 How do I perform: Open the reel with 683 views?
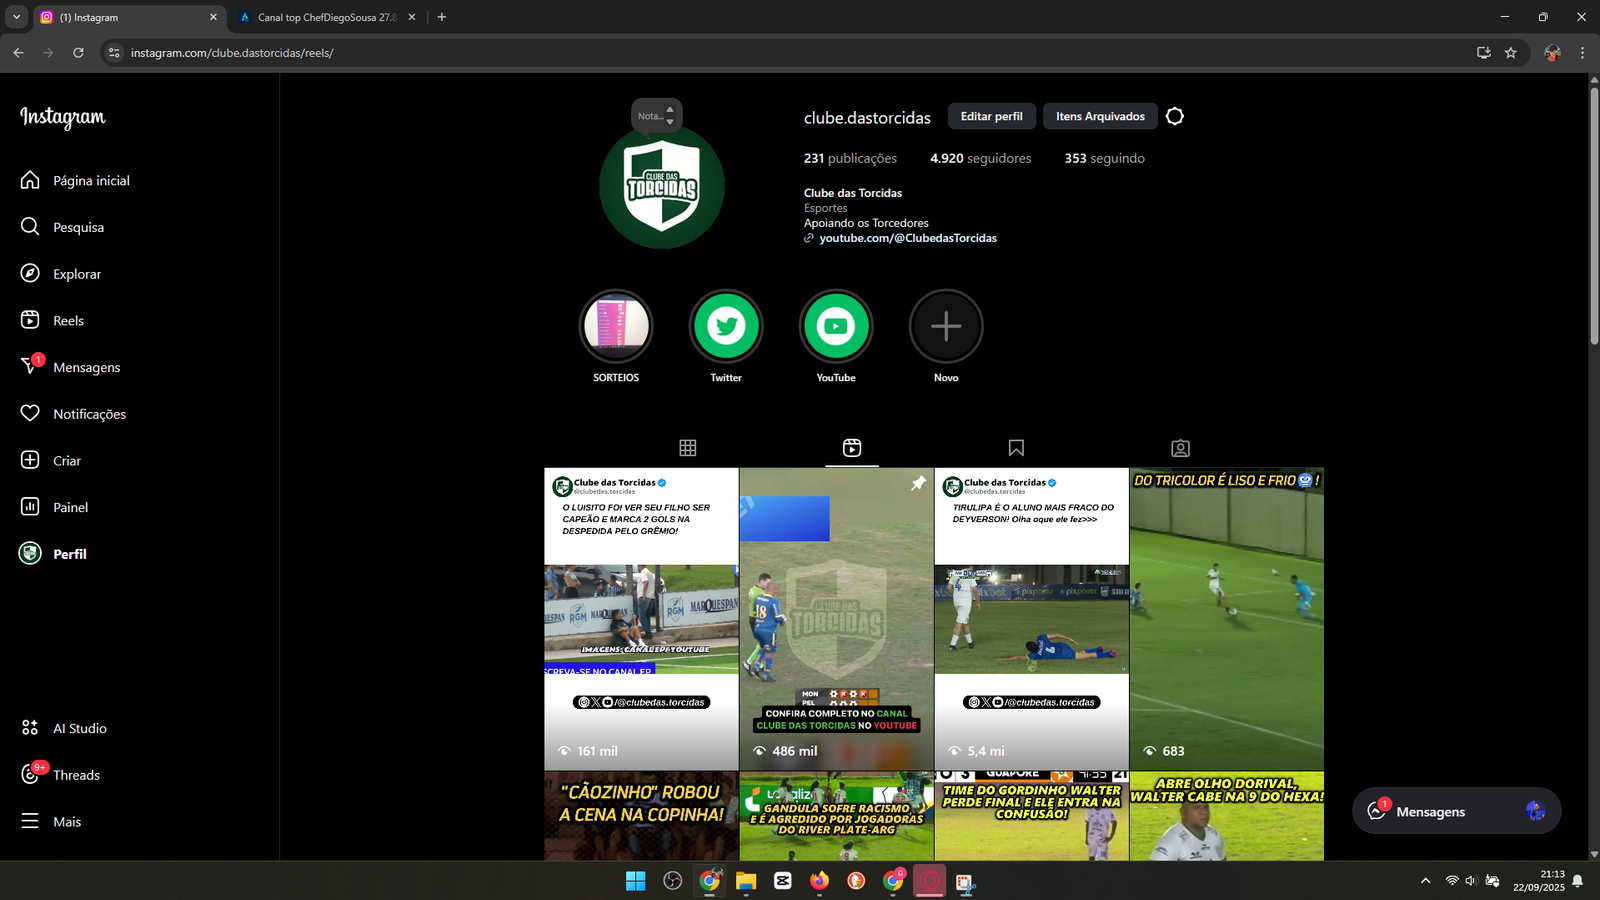1227,619
